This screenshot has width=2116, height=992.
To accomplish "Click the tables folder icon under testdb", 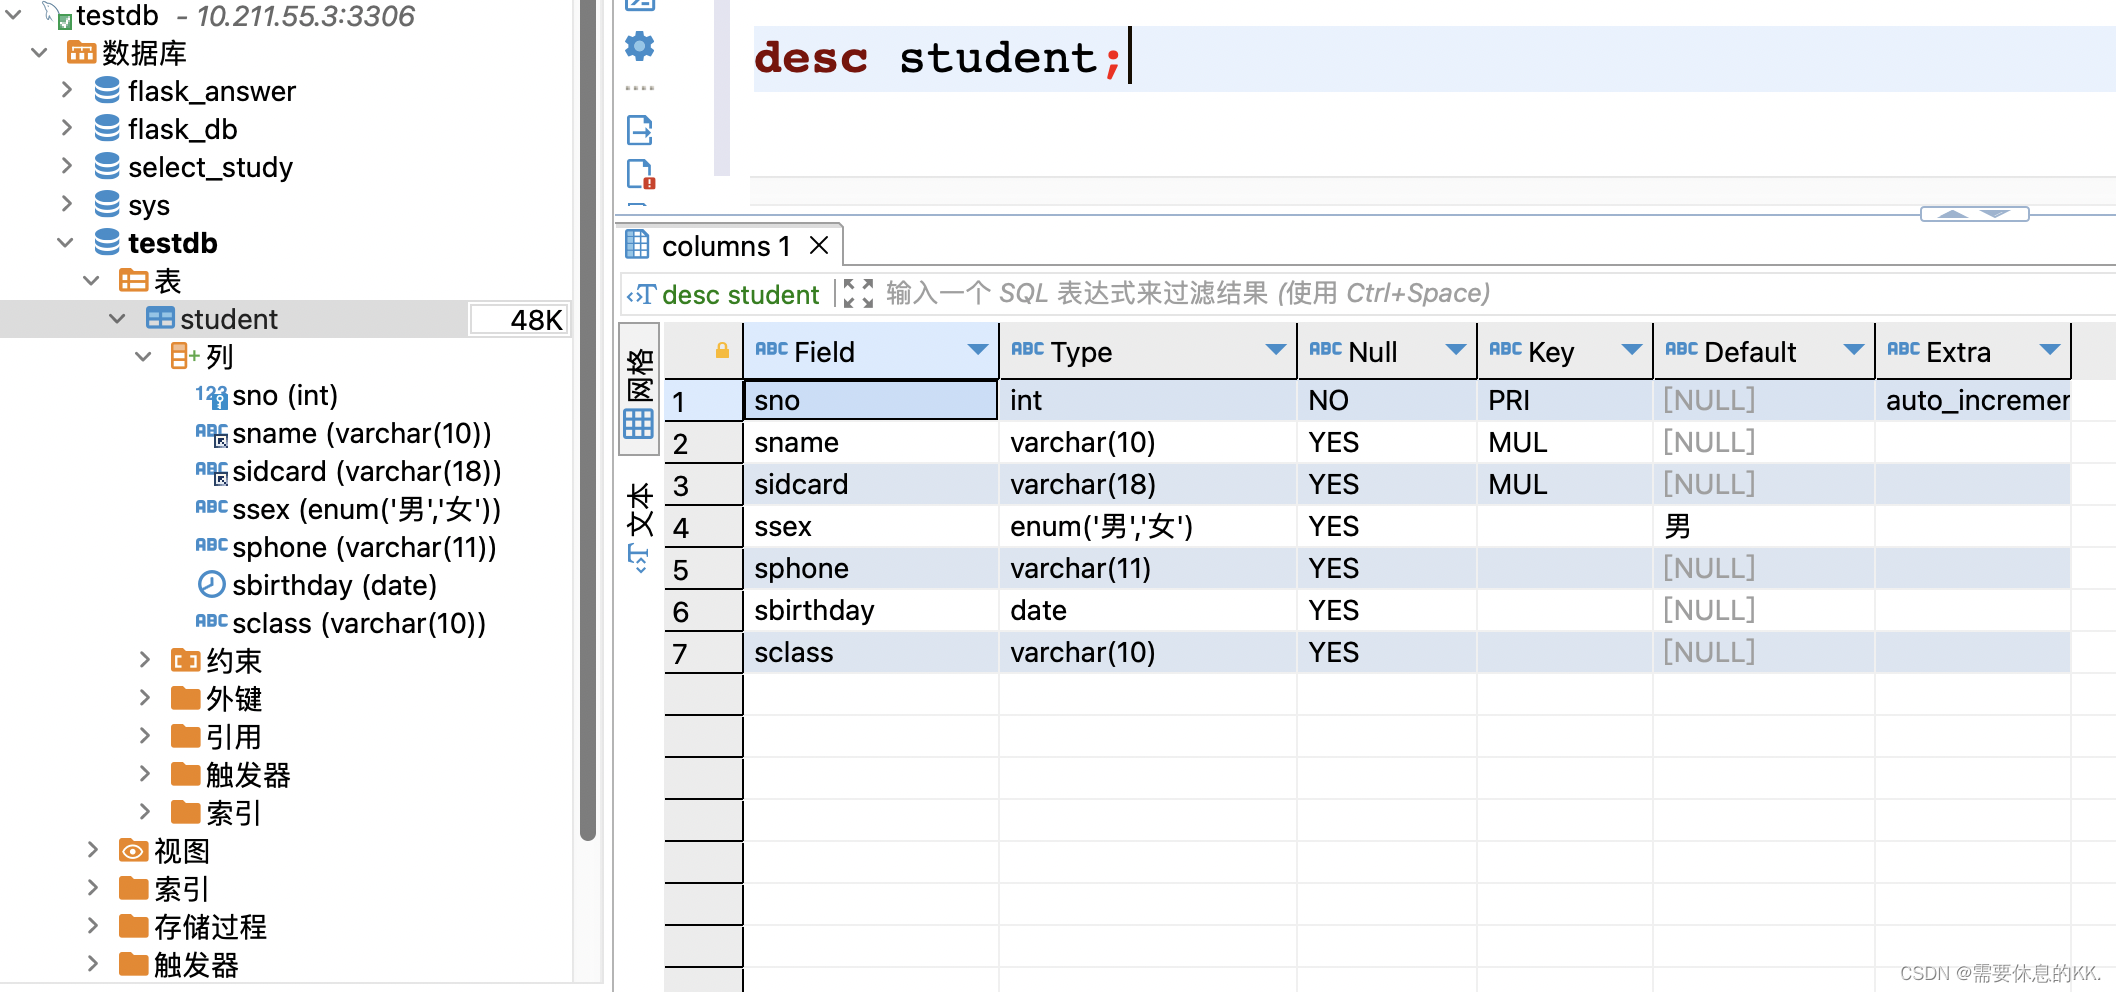I will pyautogui.click(x=133, y=280).
